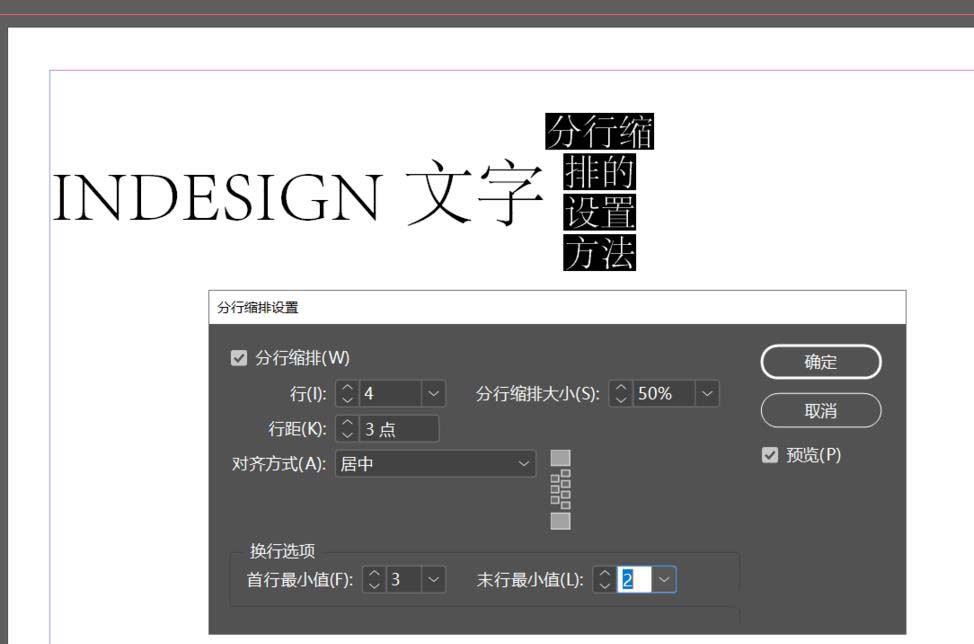Screen dimensions: 974x644
Task: Click the 分行缩排大小 field showing 50%
Action: pyautogui.click(x=662, y=394)
